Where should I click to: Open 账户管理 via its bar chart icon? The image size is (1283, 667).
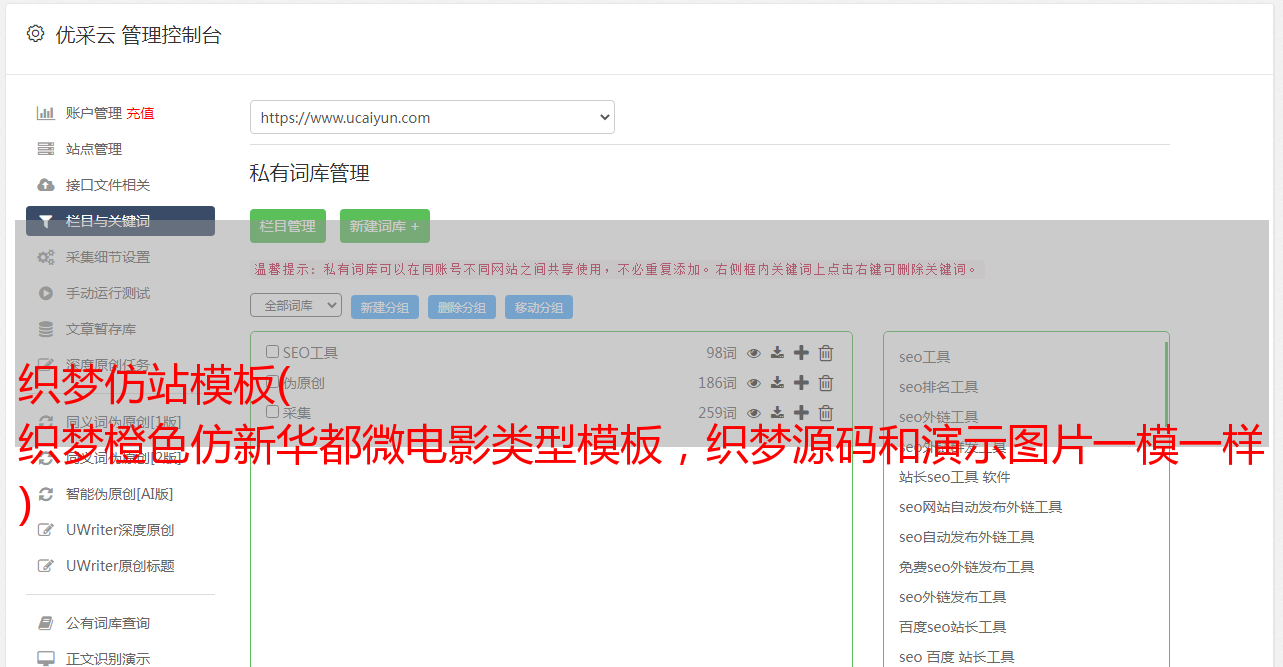(46, 113)
